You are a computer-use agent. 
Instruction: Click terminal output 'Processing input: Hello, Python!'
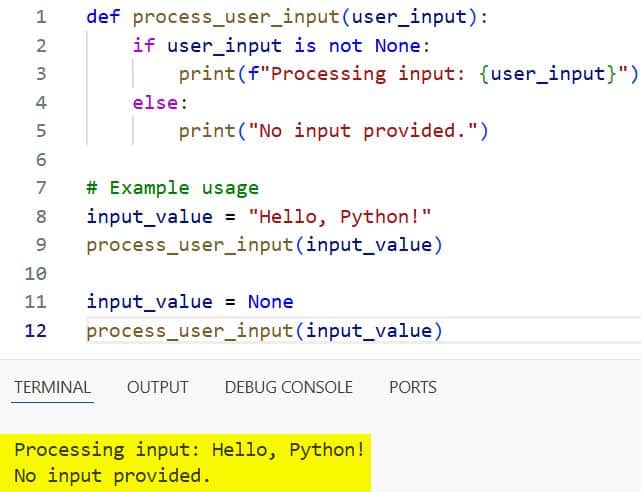pos(189,450)
